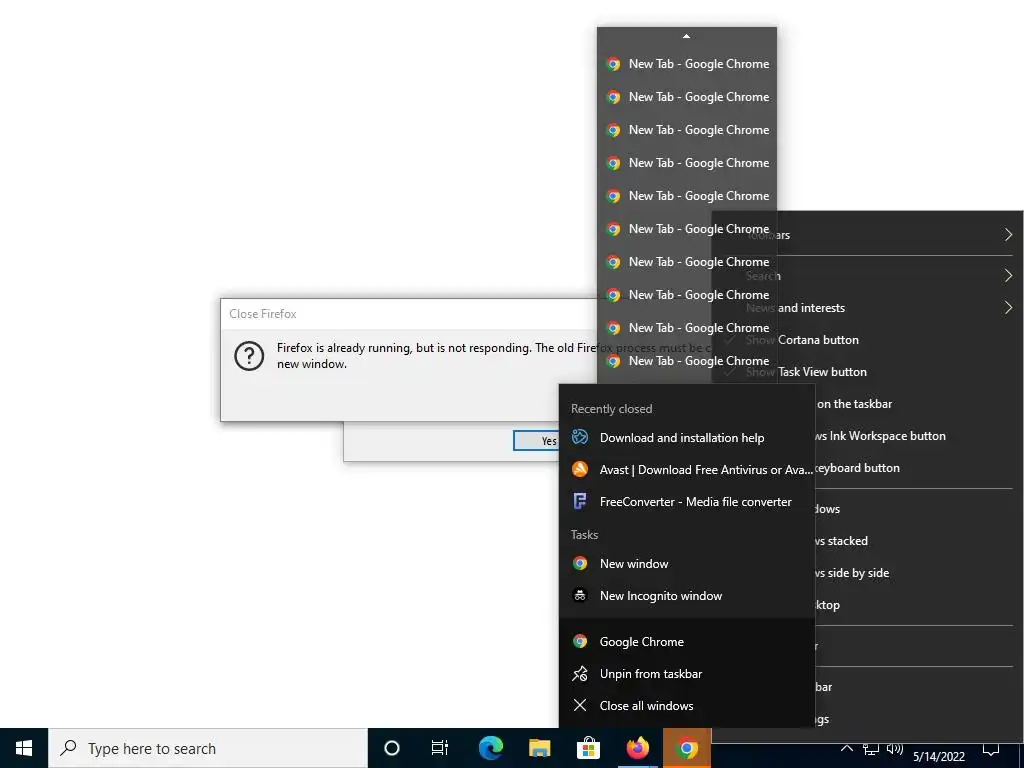The height and width of the screenshot is (768, 1024).
Task: Open File Explorer from the taskbar
Action: [539, 748]
